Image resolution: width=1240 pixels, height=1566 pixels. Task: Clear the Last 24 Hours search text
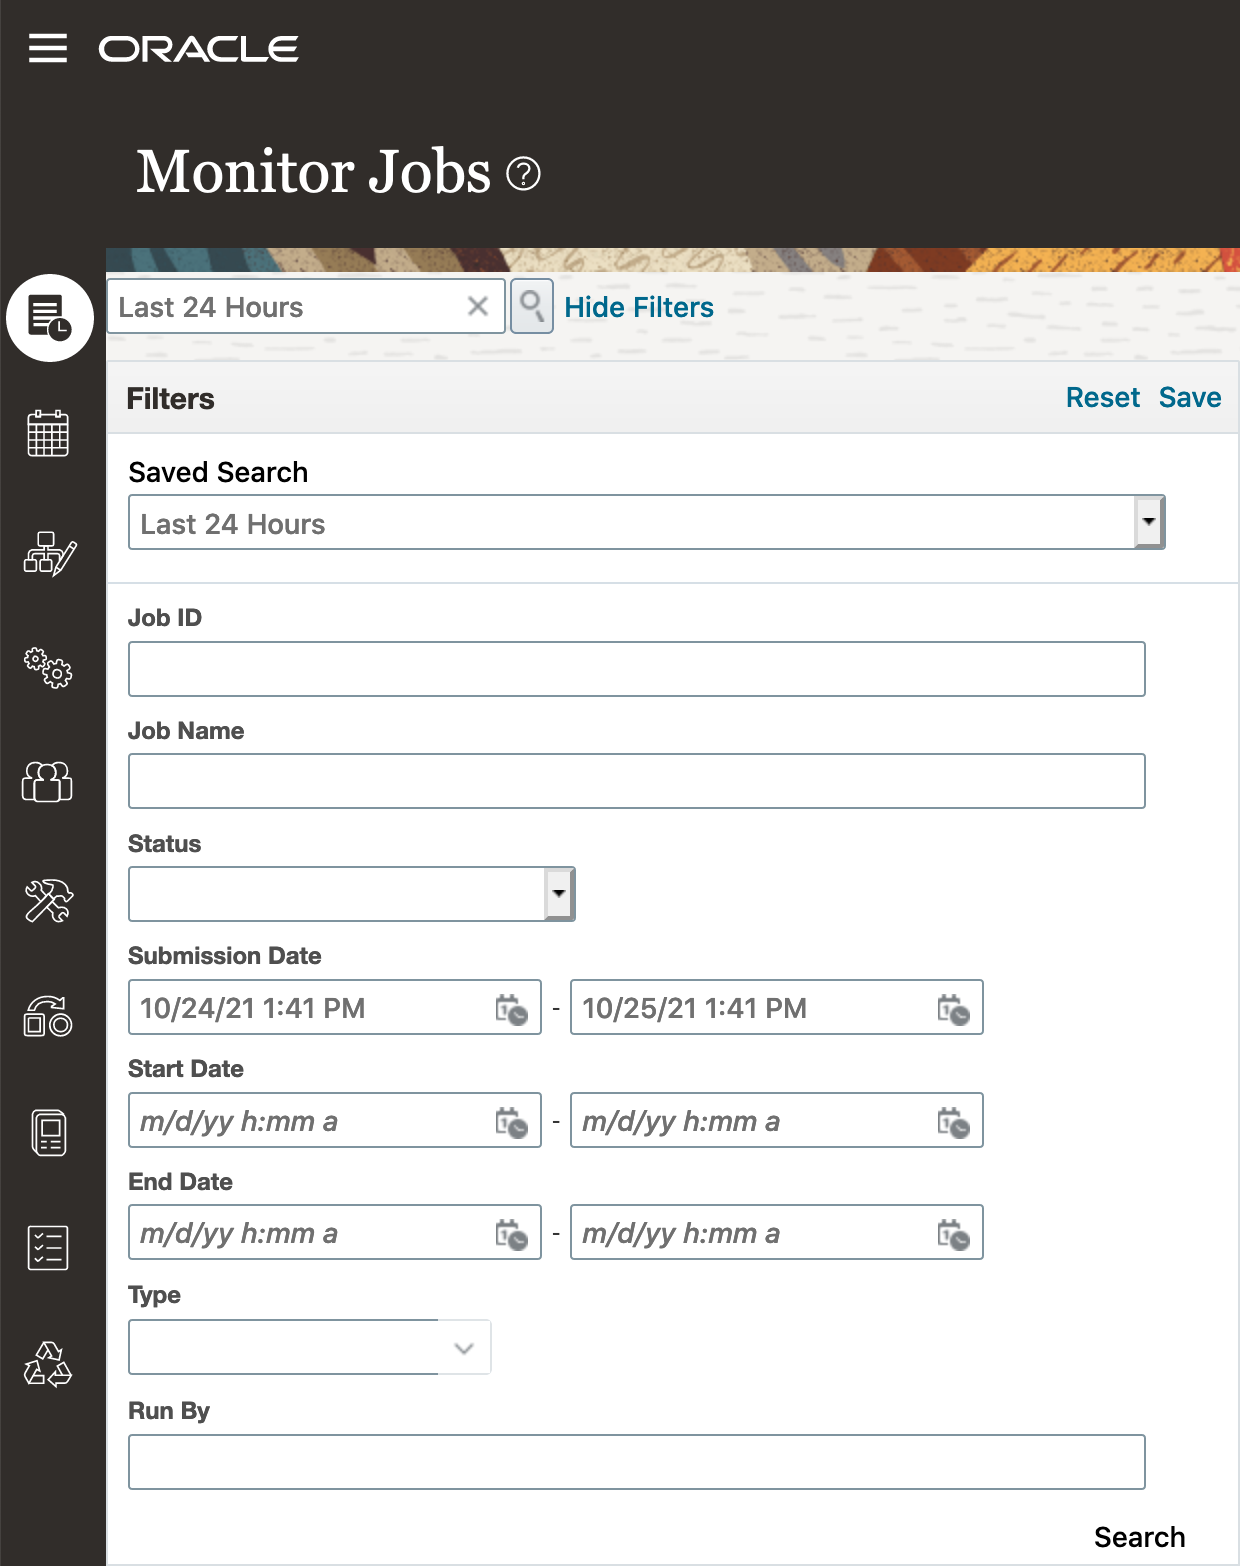(478, 306)
